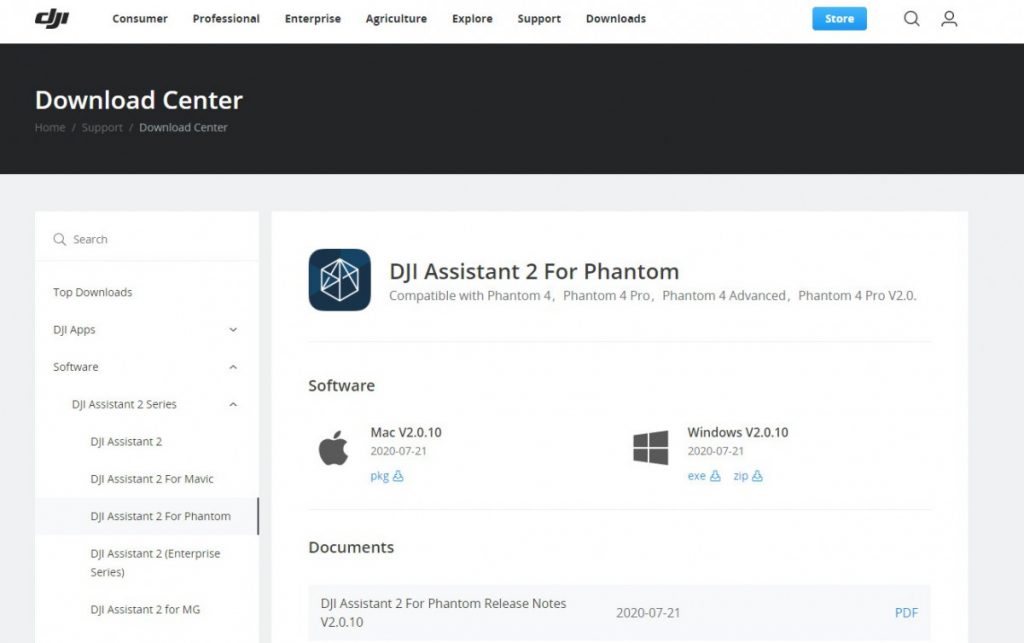Download the Mac pkg file
The image size is (1024, 643).
point(387,476)
